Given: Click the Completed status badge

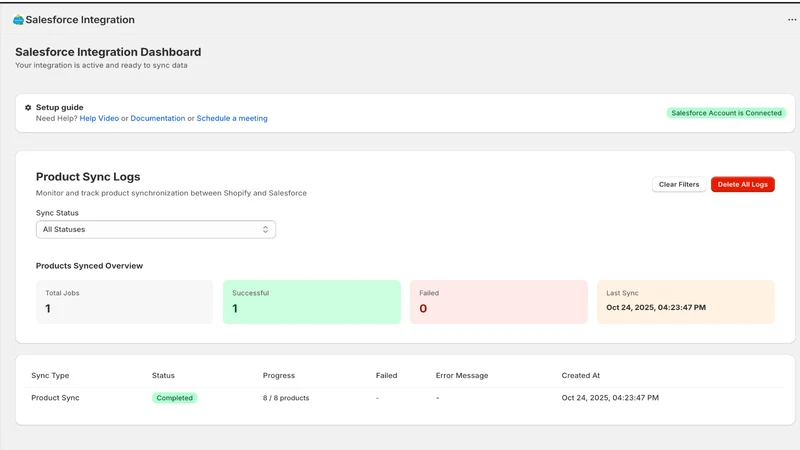Looking at the screenshot, I should [174, 398].
